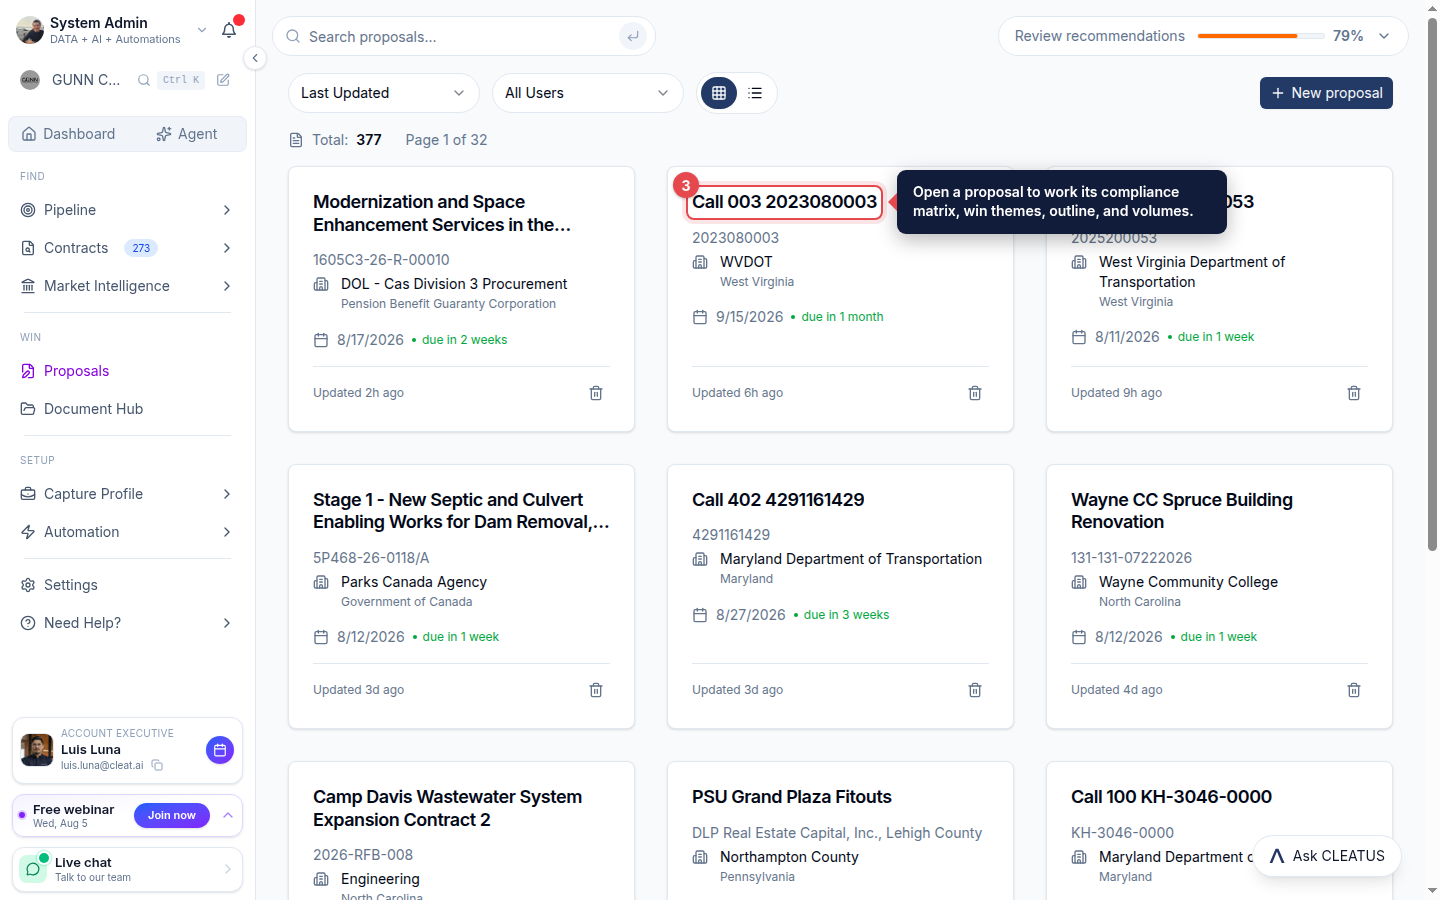Click the Contracts 273 count badge
The height and width of the screenshot is (900, 1440).
click(x=141, y=248)
